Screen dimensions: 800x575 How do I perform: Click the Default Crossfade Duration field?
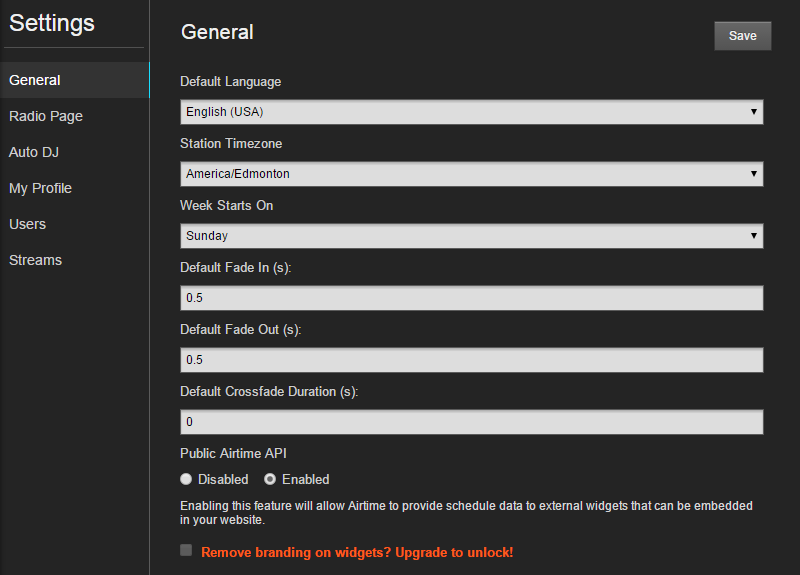(471, 422)
